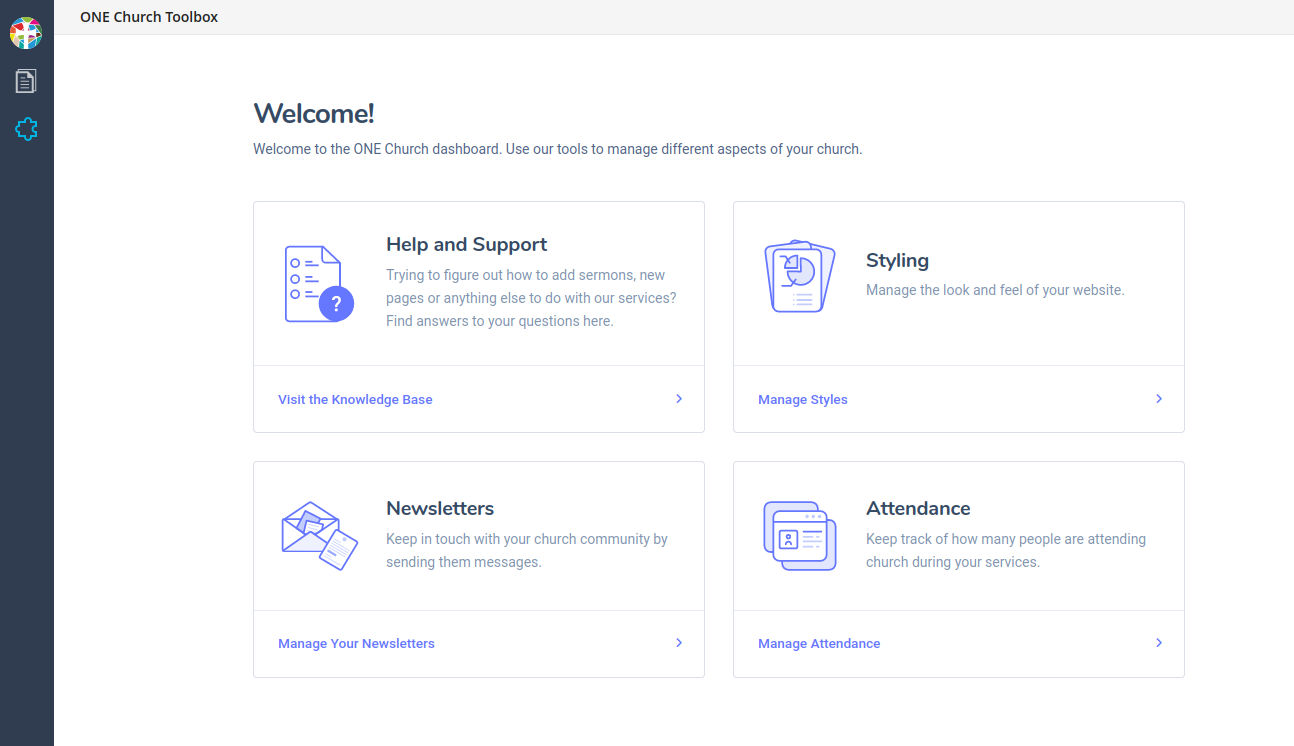Open Manage Your Newsletters link
Image resolution: width=1294 pixels, height=746 pixels.
point(356,644)
